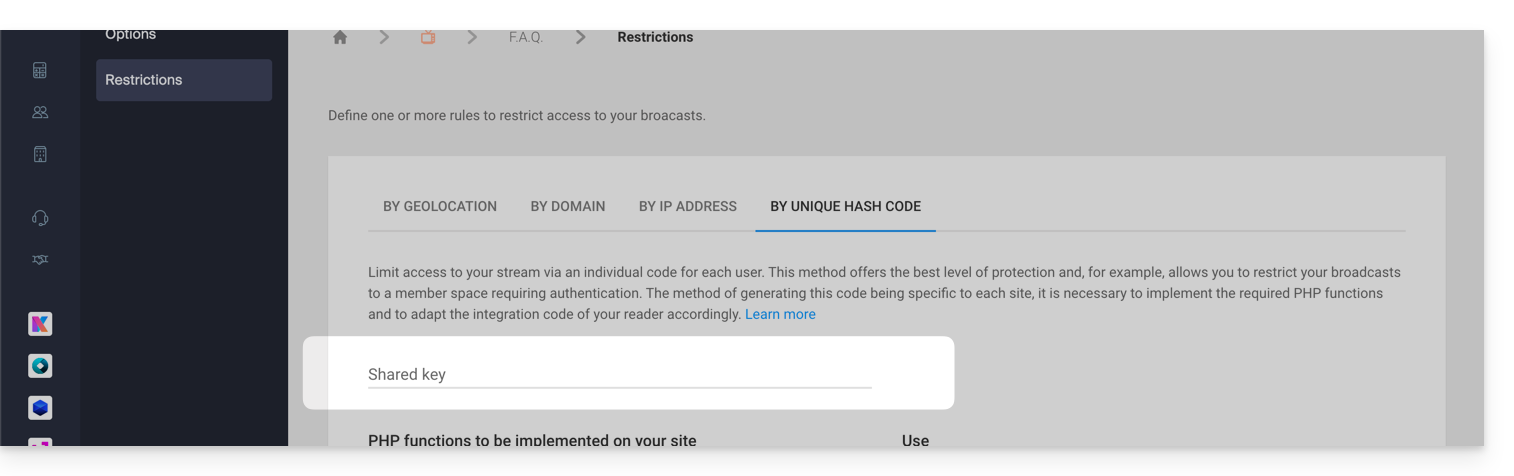Open the colorful K app icon

coord(40,324)
